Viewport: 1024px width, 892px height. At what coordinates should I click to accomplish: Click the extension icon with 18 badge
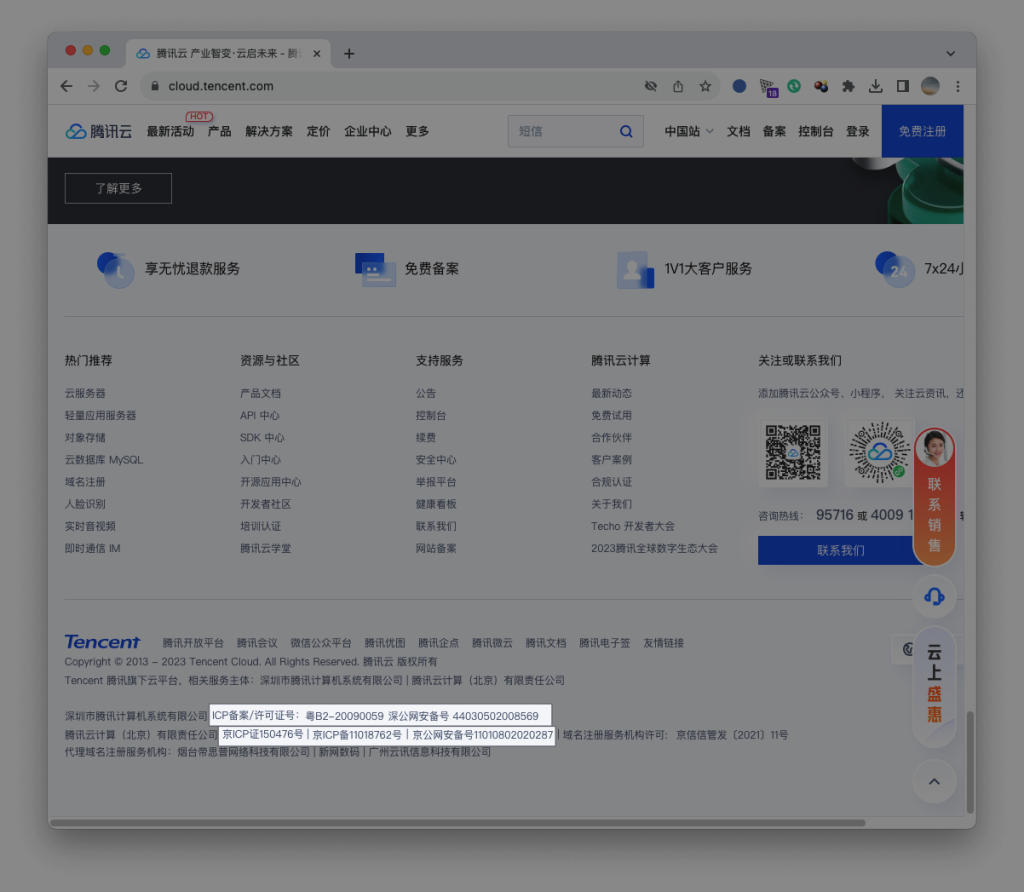tap(768, 88)
